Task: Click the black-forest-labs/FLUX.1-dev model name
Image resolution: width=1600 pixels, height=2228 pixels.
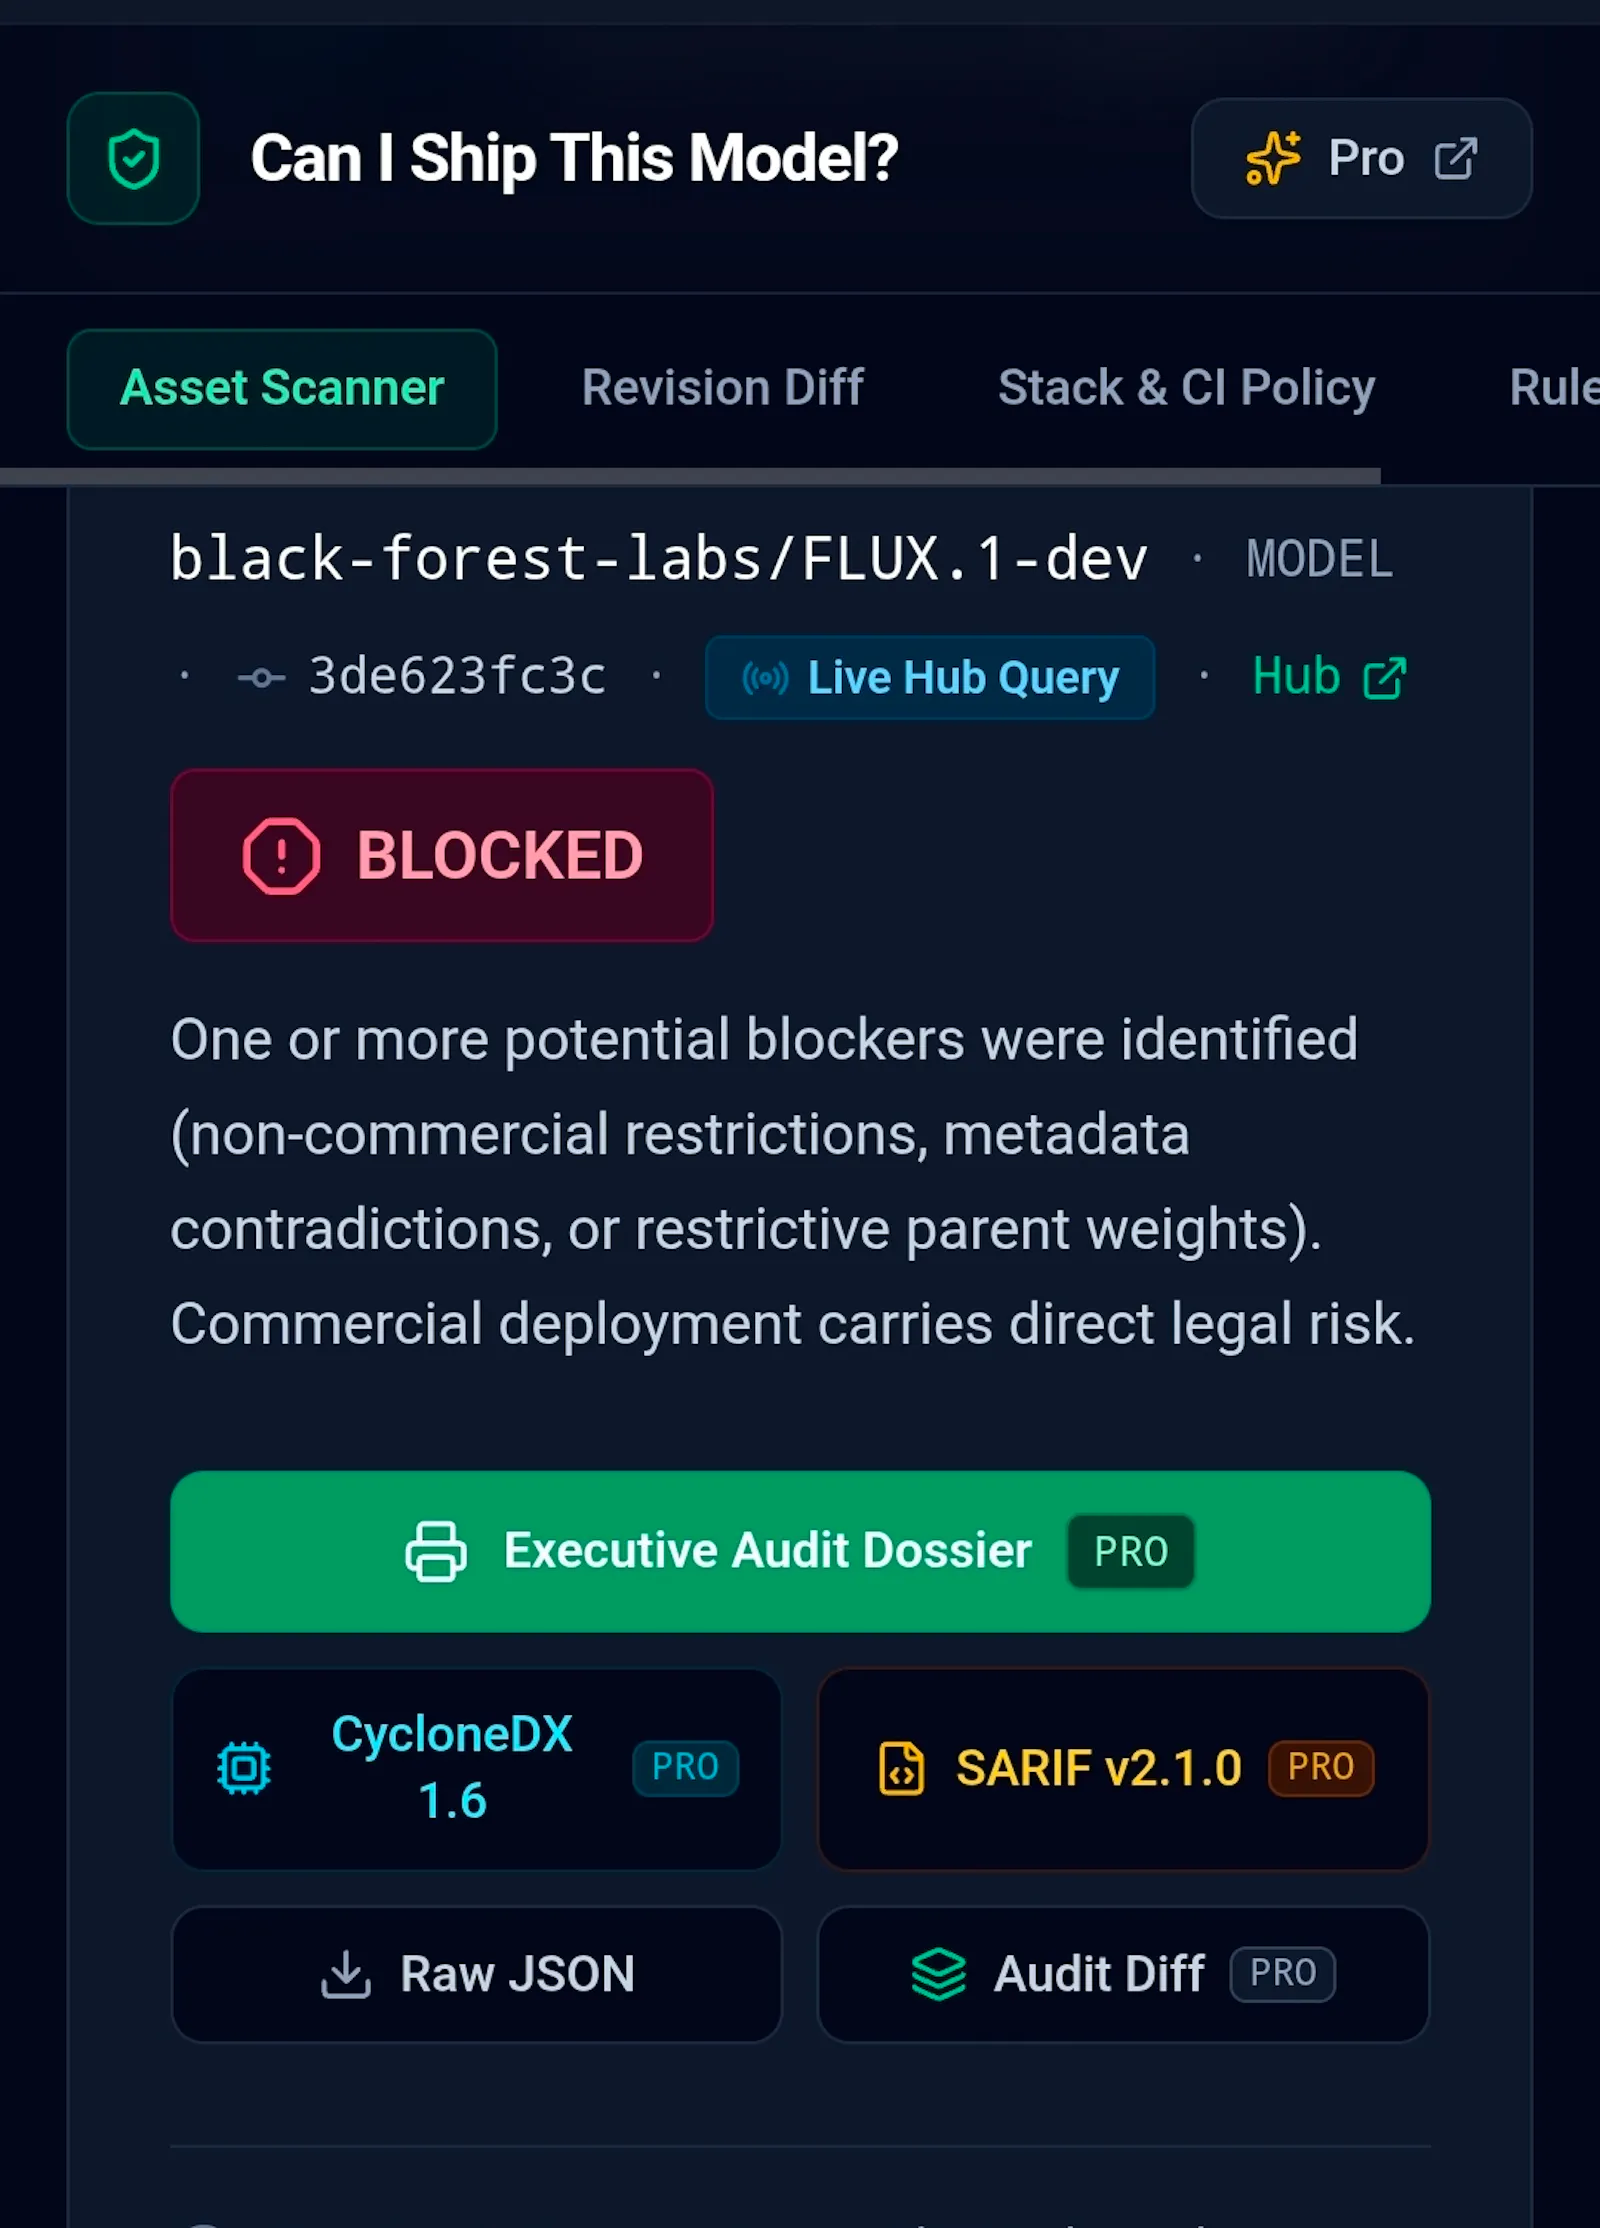Action: [x=658, y=558]
